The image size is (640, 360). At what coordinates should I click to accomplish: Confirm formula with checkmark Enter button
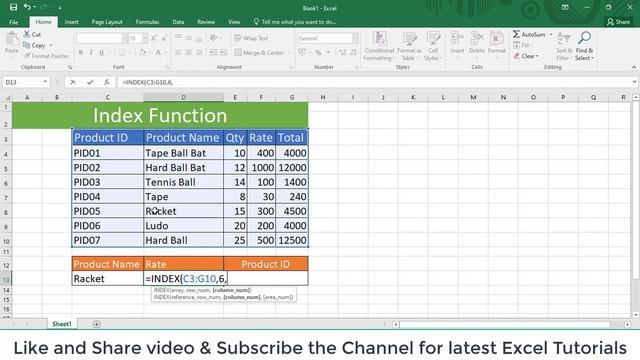coord(90,82)
